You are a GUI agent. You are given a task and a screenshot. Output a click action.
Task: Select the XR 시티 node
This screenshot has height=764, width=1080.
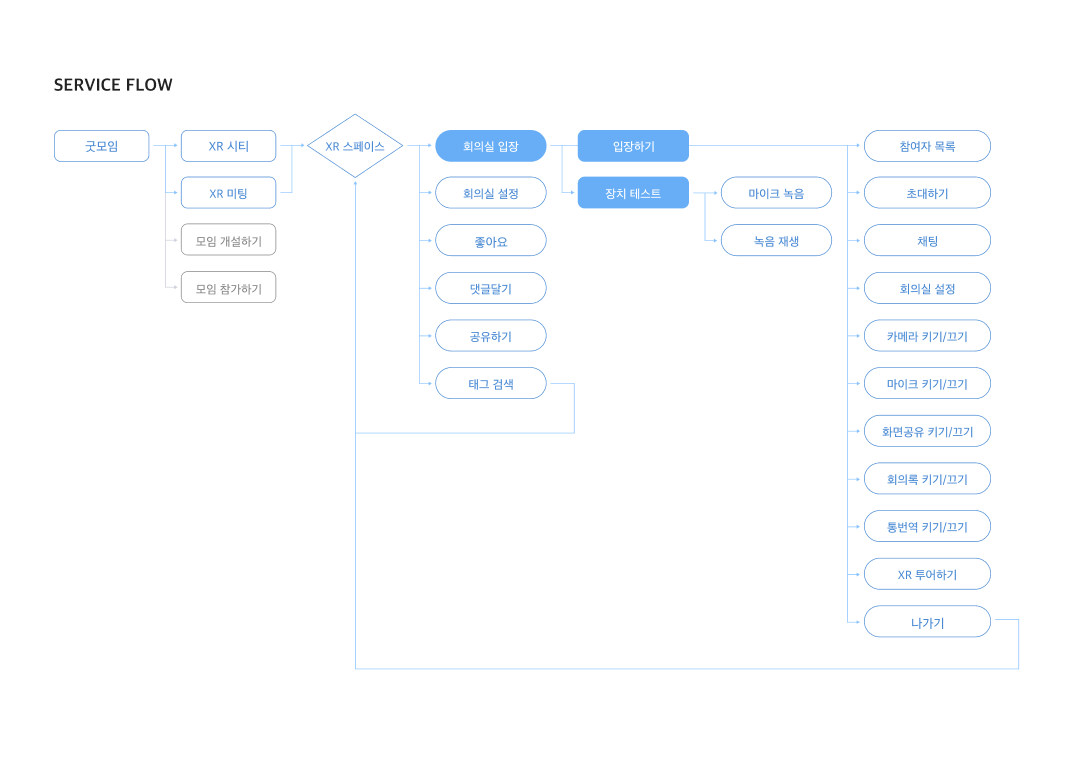(x=228, y=146)
